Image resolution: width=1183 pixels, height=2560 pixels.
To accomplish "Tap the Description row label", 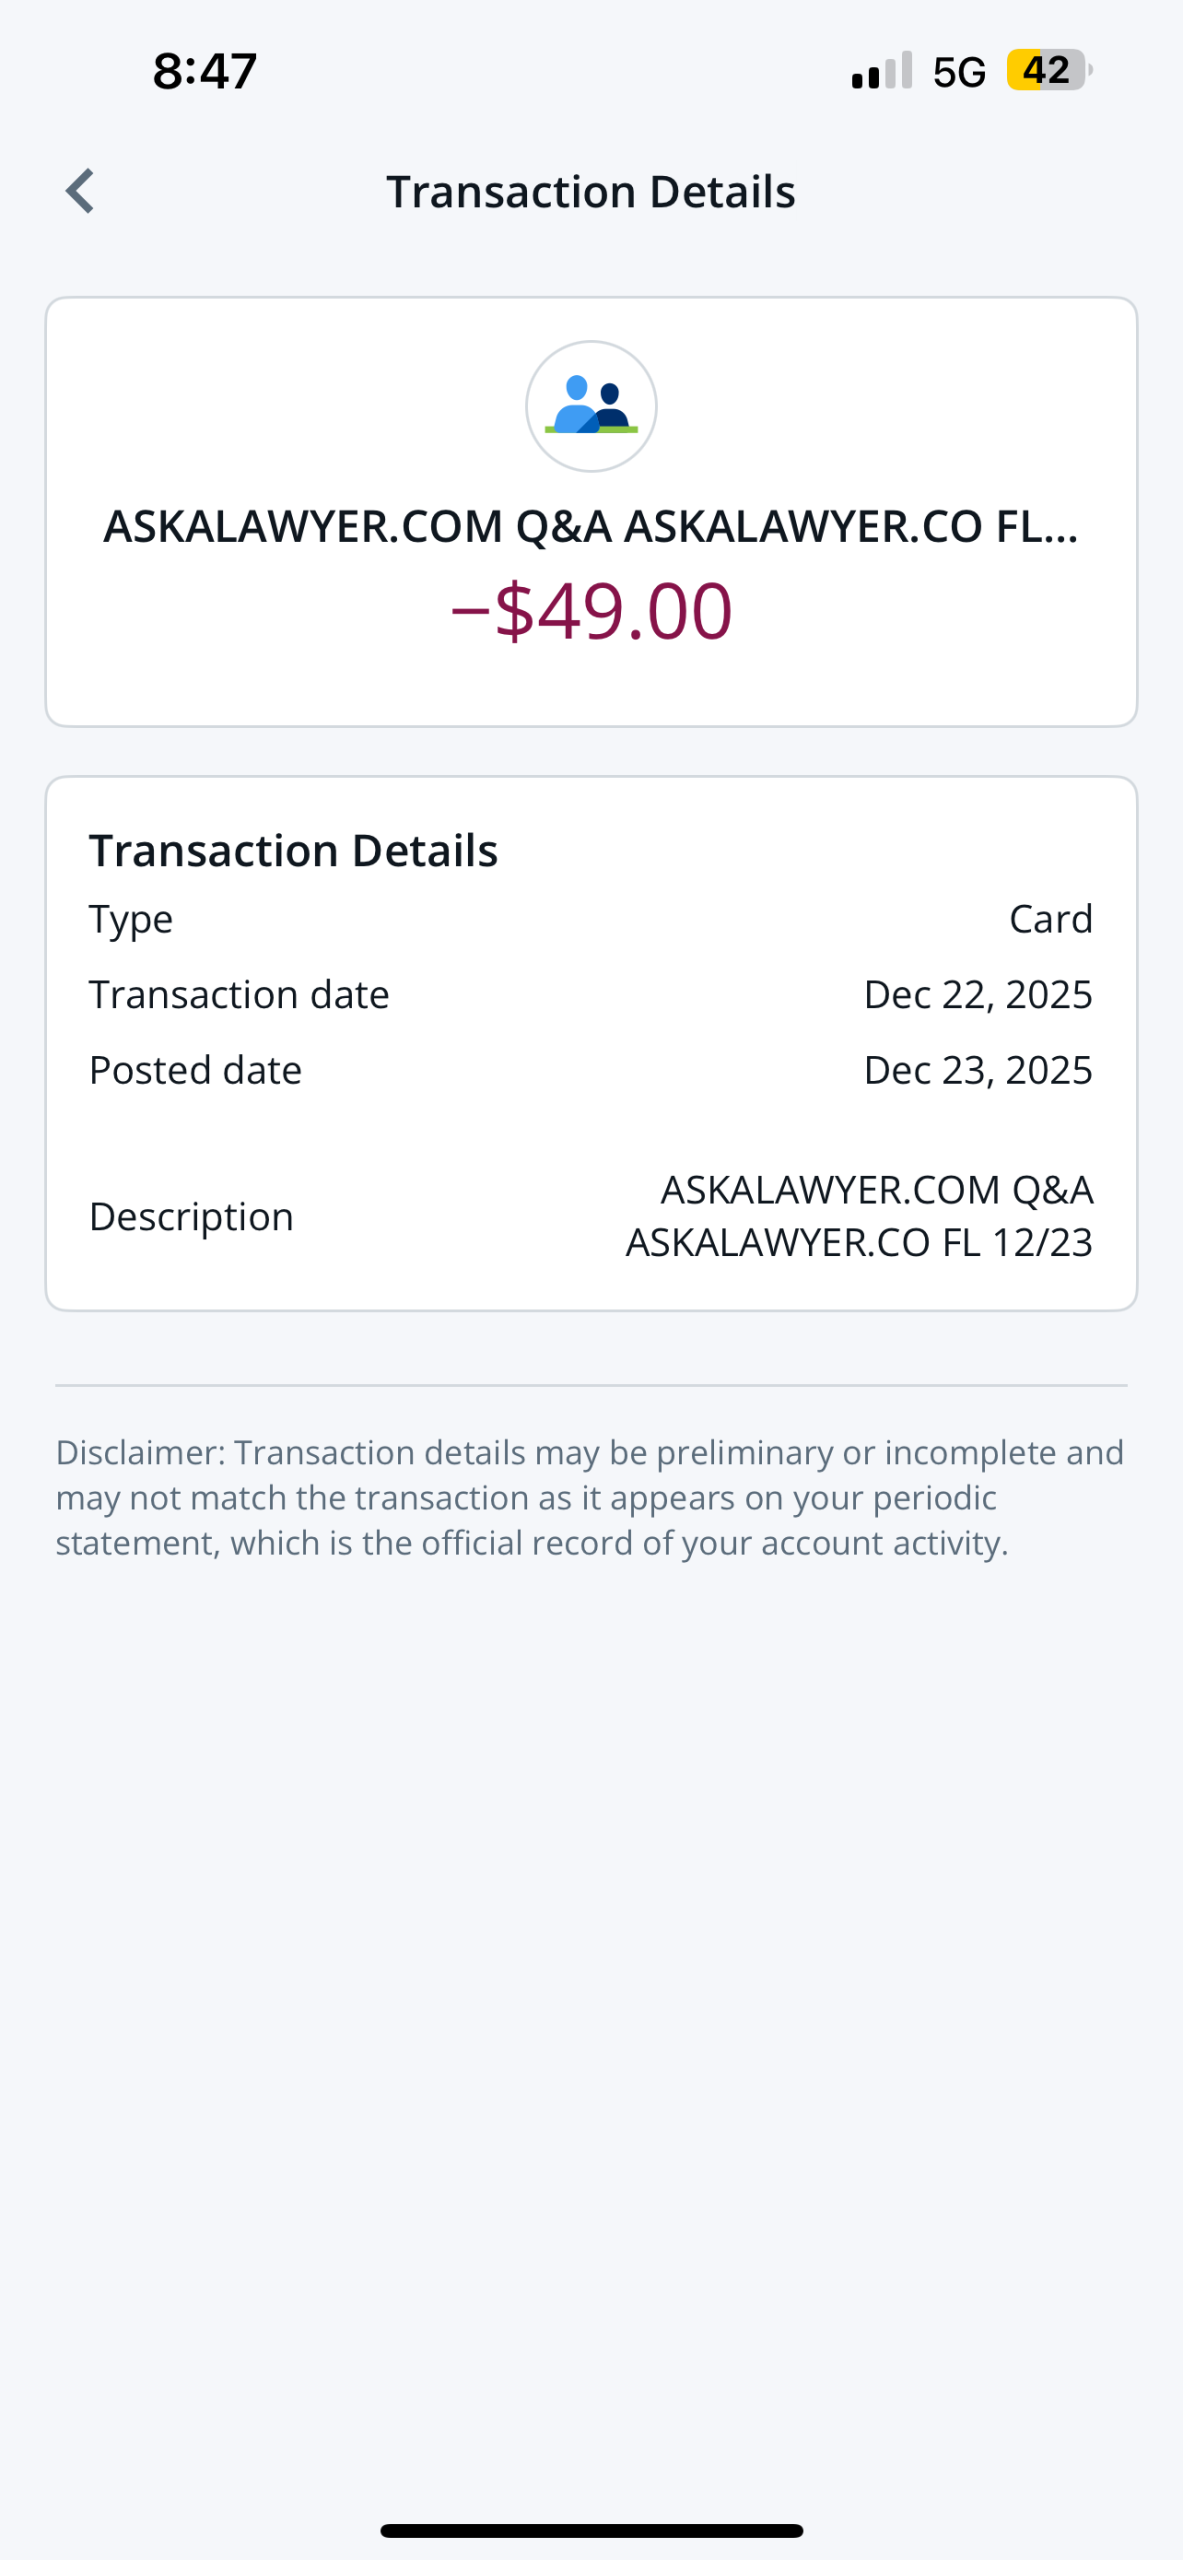I will pos(191,1217).
